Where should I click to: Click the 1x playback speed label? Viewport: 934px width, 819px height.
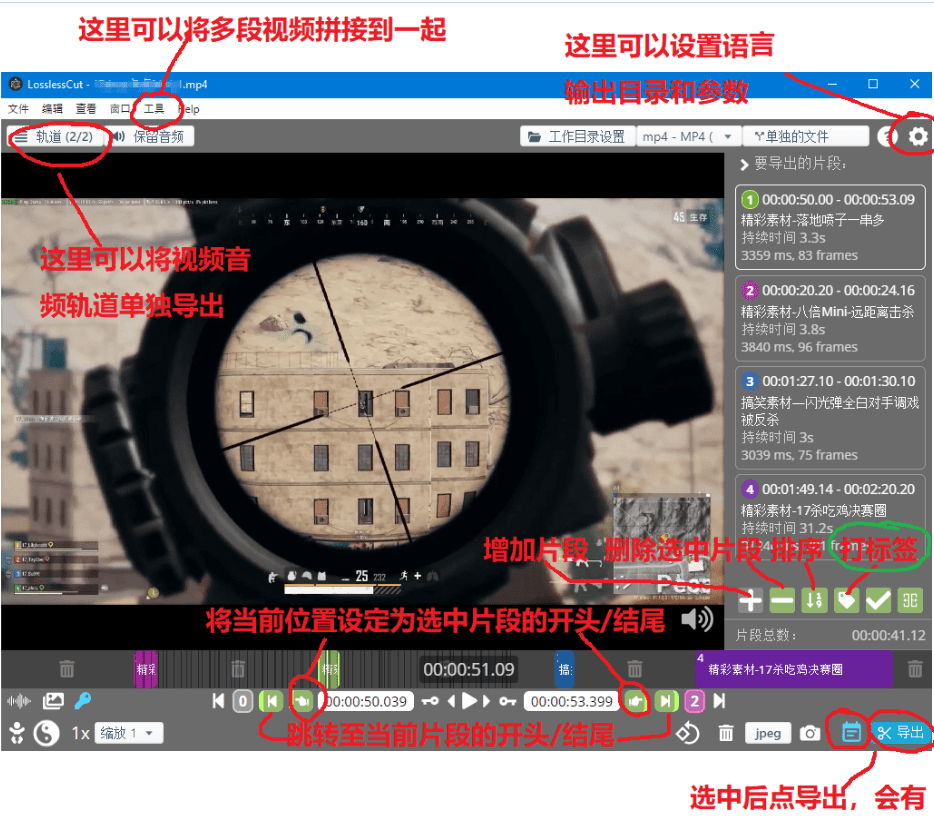pos(80,733)
